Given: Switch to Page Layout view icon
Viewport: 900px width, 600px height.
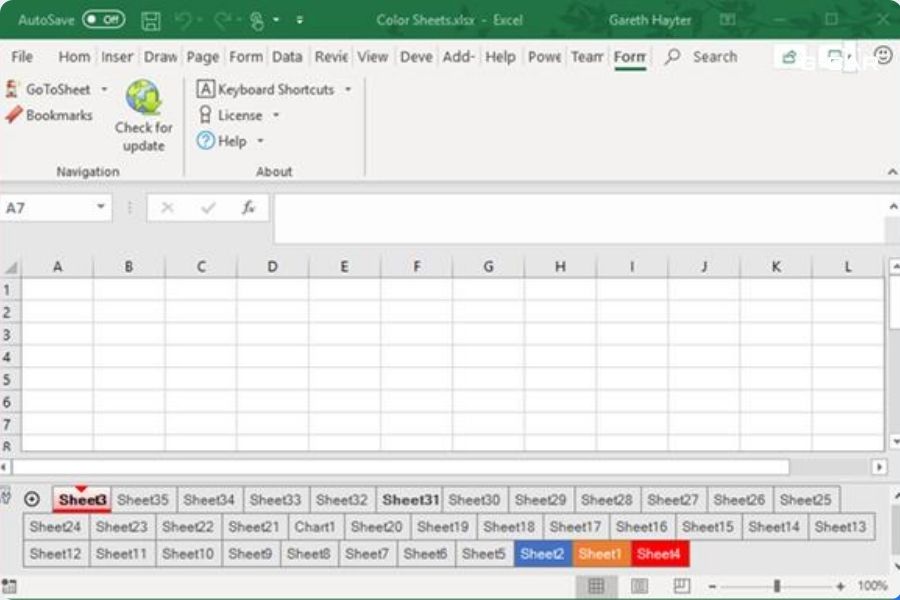Looking at the screenshot, I should point(639,586).
